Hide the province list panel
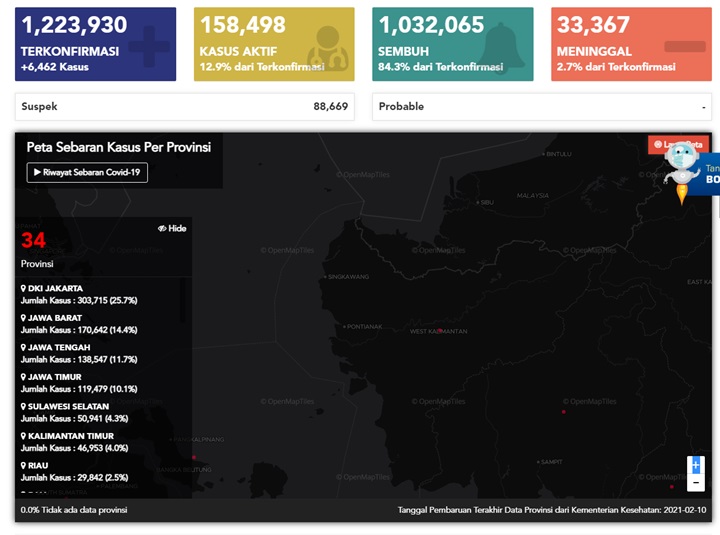This screenshot has width=720, height=535. [172, 228]
